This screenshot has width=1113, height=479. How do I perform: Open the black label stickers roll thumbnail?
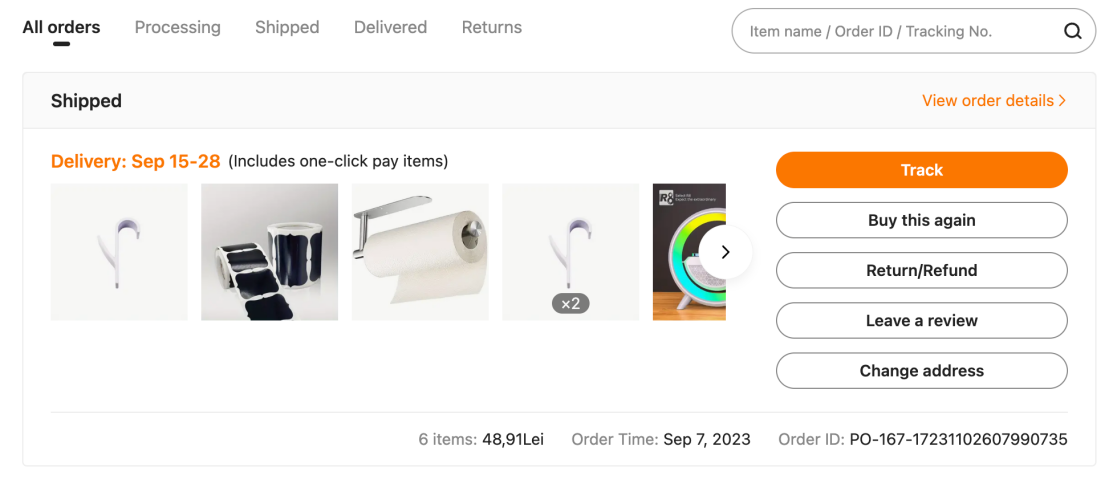click(x=269, y=252)
